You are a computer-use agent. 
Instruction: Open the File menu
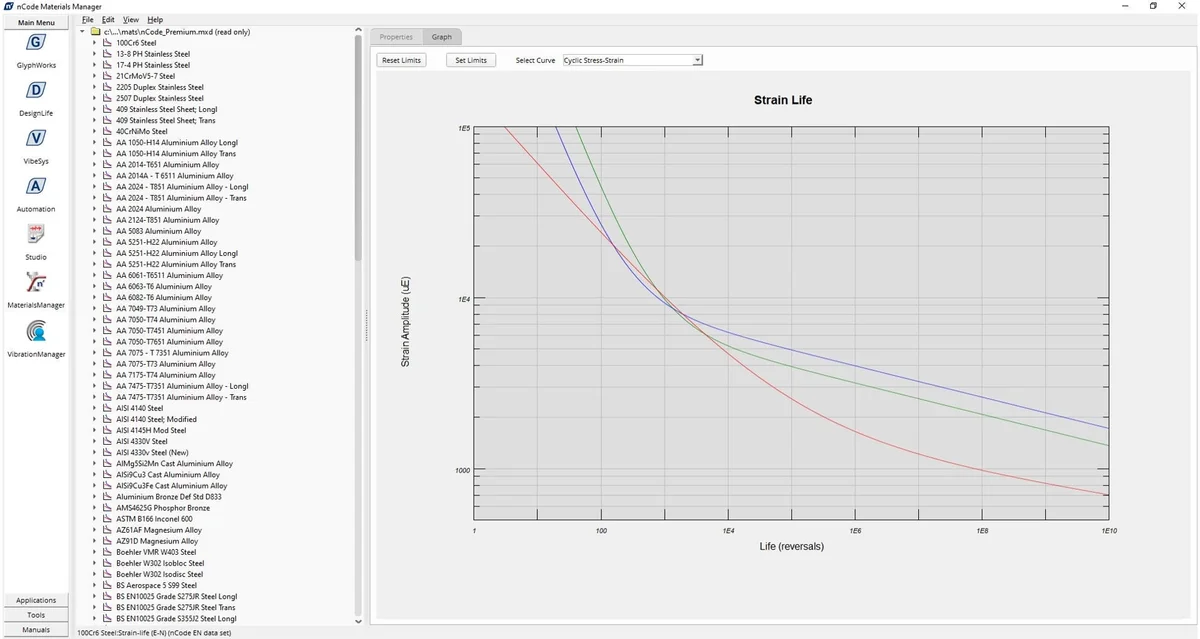click(x=87, y=20)
